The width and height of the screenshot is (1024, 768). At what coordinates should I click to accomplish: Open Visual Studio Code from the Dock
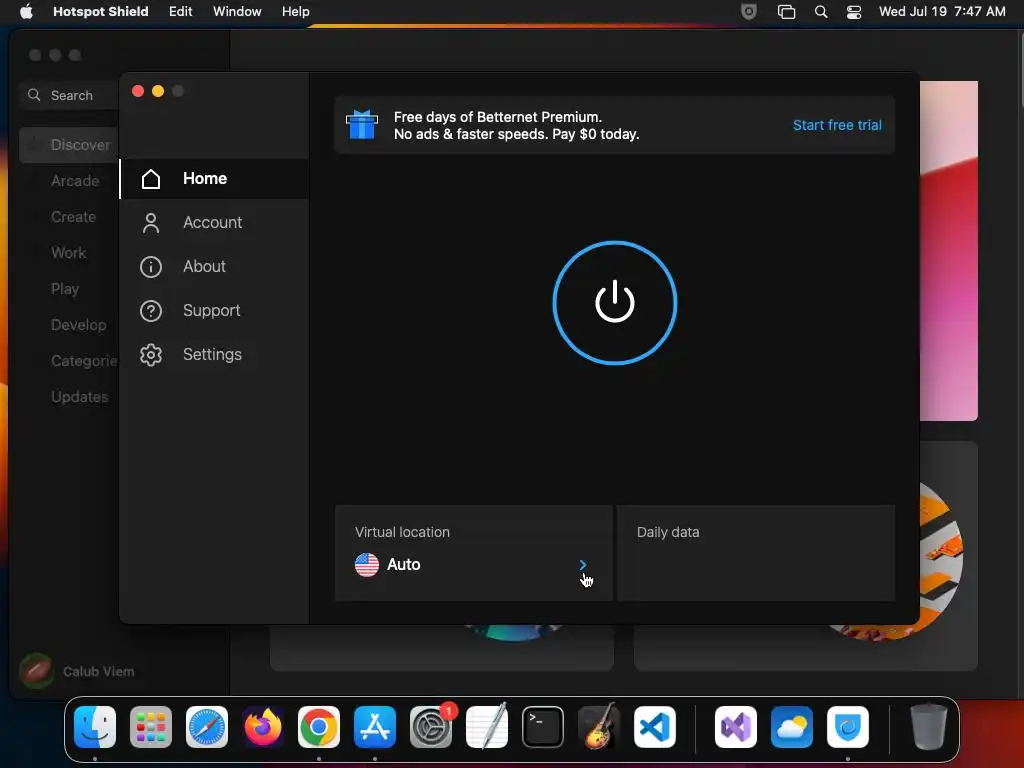click(x=655, y=727)
